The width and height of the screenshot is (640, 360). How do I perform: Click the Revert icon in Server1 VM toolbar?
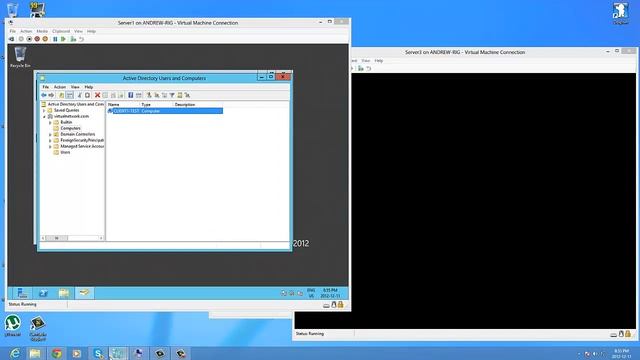click(82, 39)
